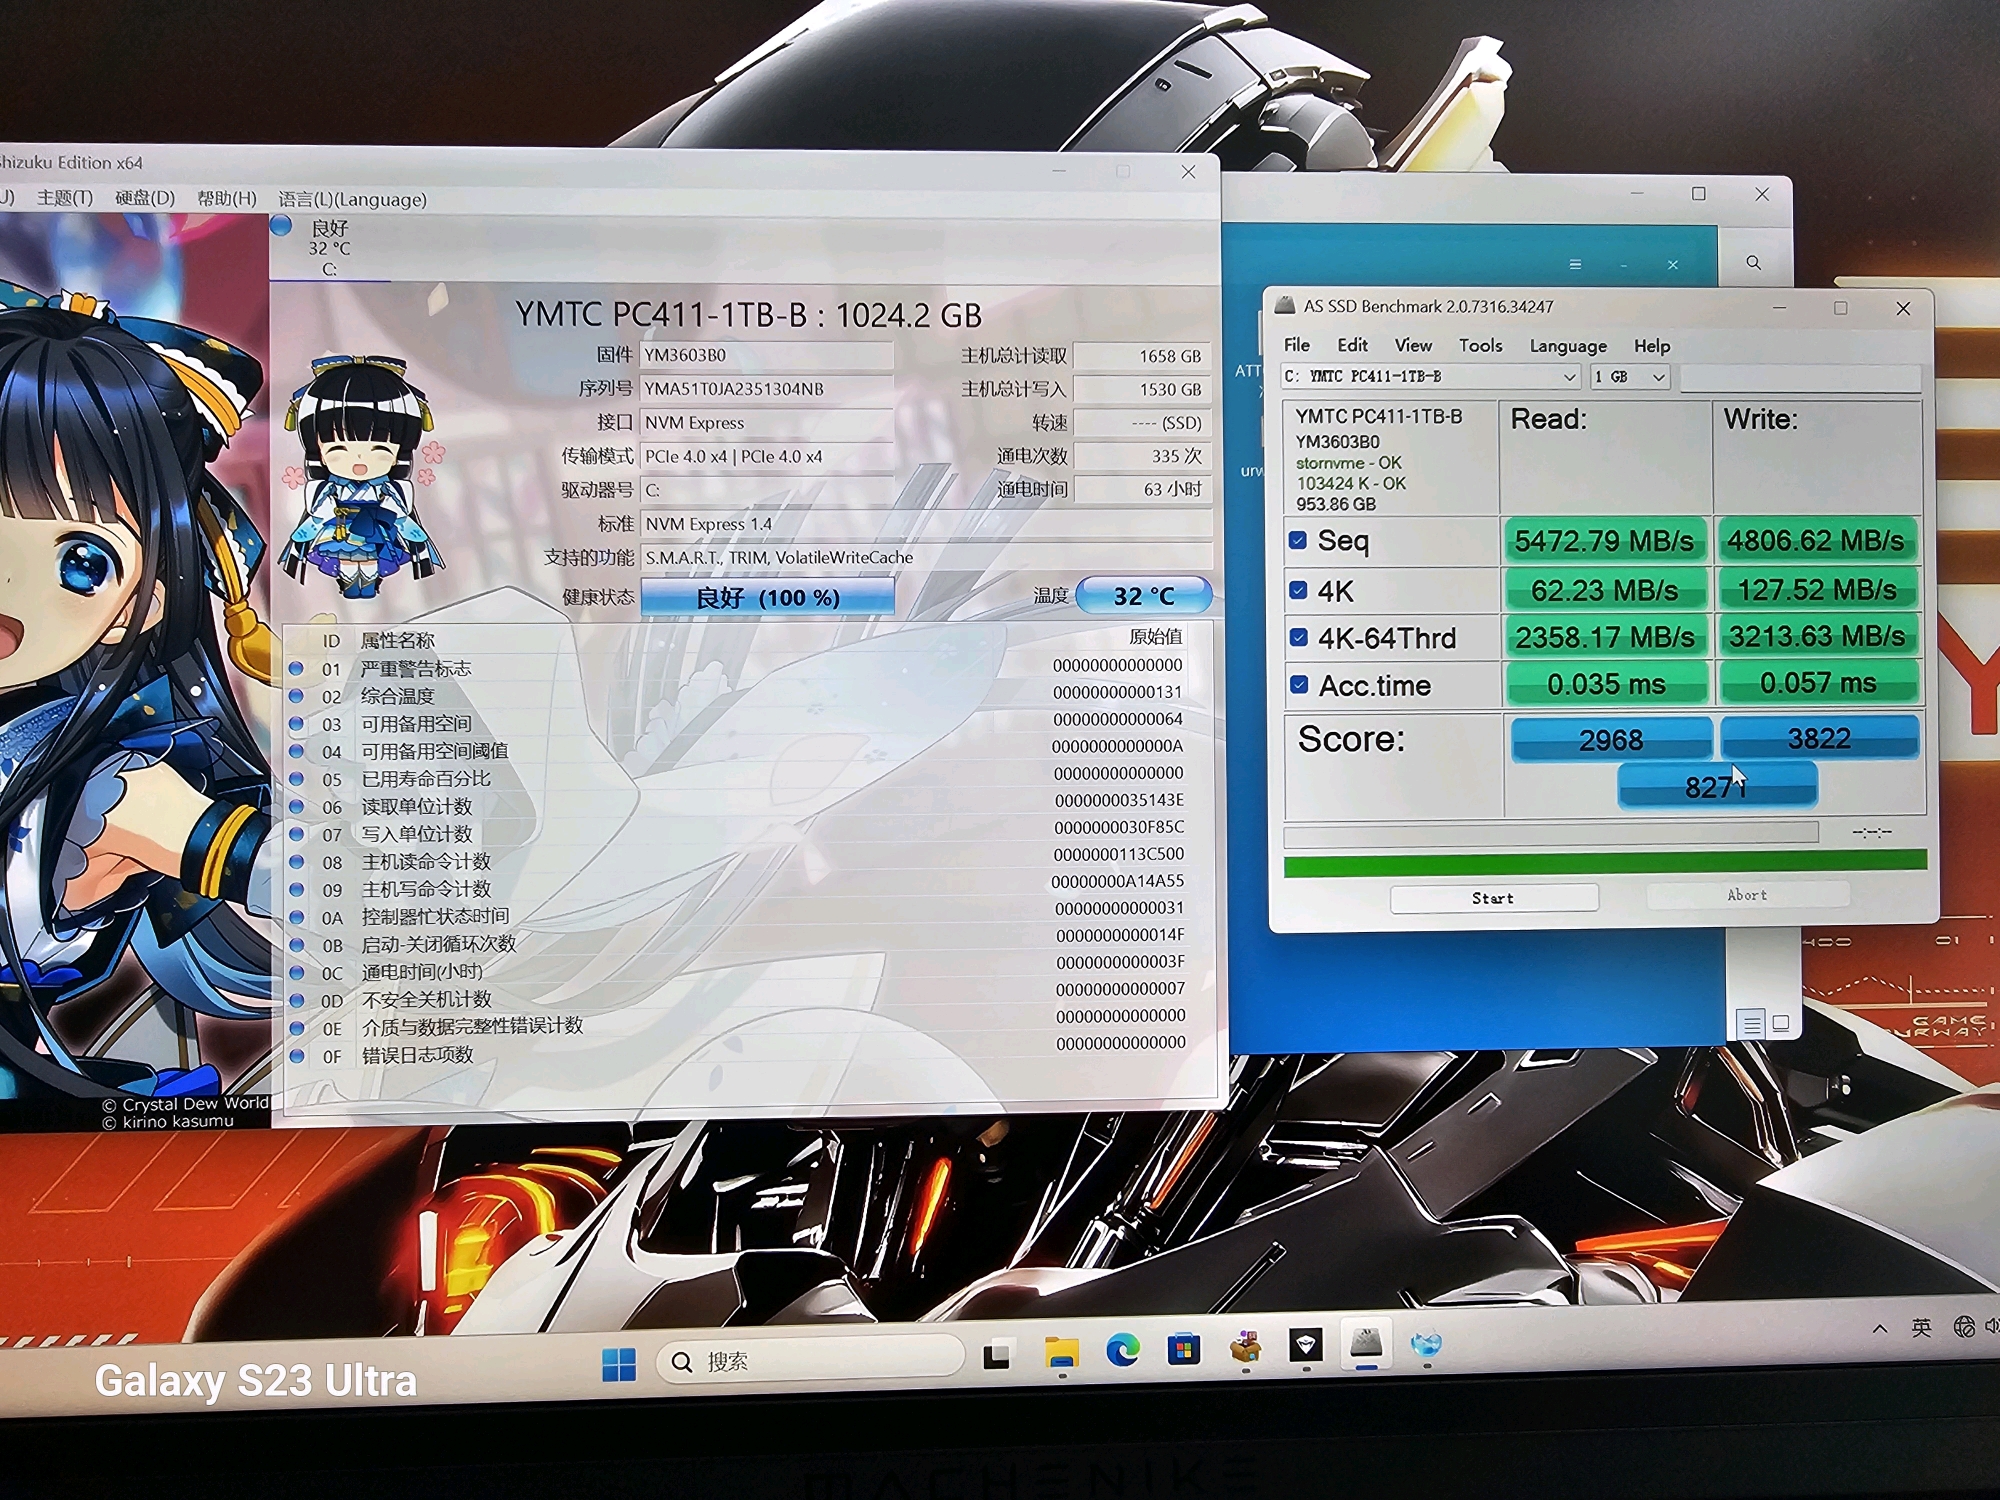2000x1500 pixels.
Task: Open the box-shaped app taskbar icon
Action: pyautogui.click(x=1245, y=1347)
